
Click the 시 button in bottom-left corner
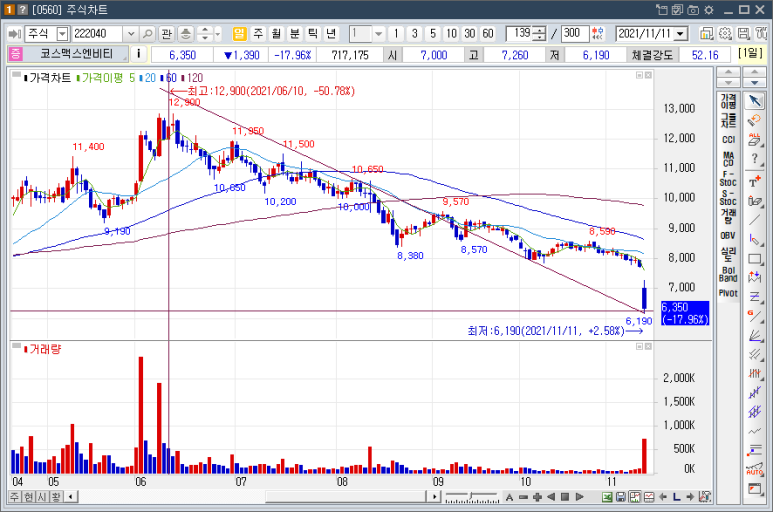click(42, 497)
